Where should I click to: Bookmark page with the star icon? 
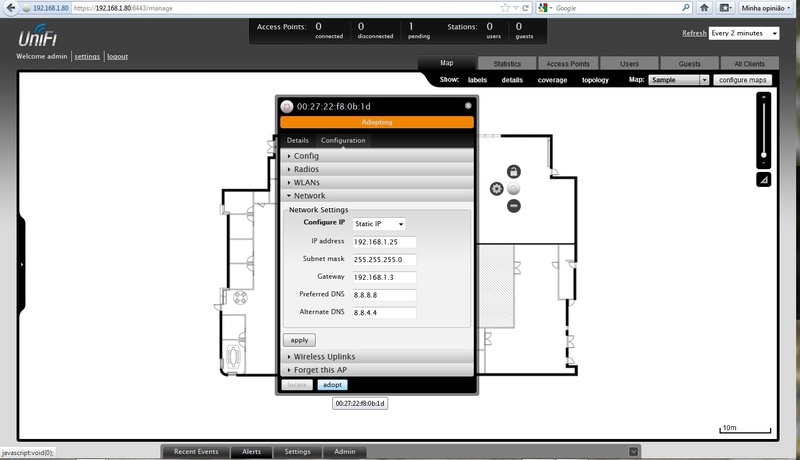point(505,8)
